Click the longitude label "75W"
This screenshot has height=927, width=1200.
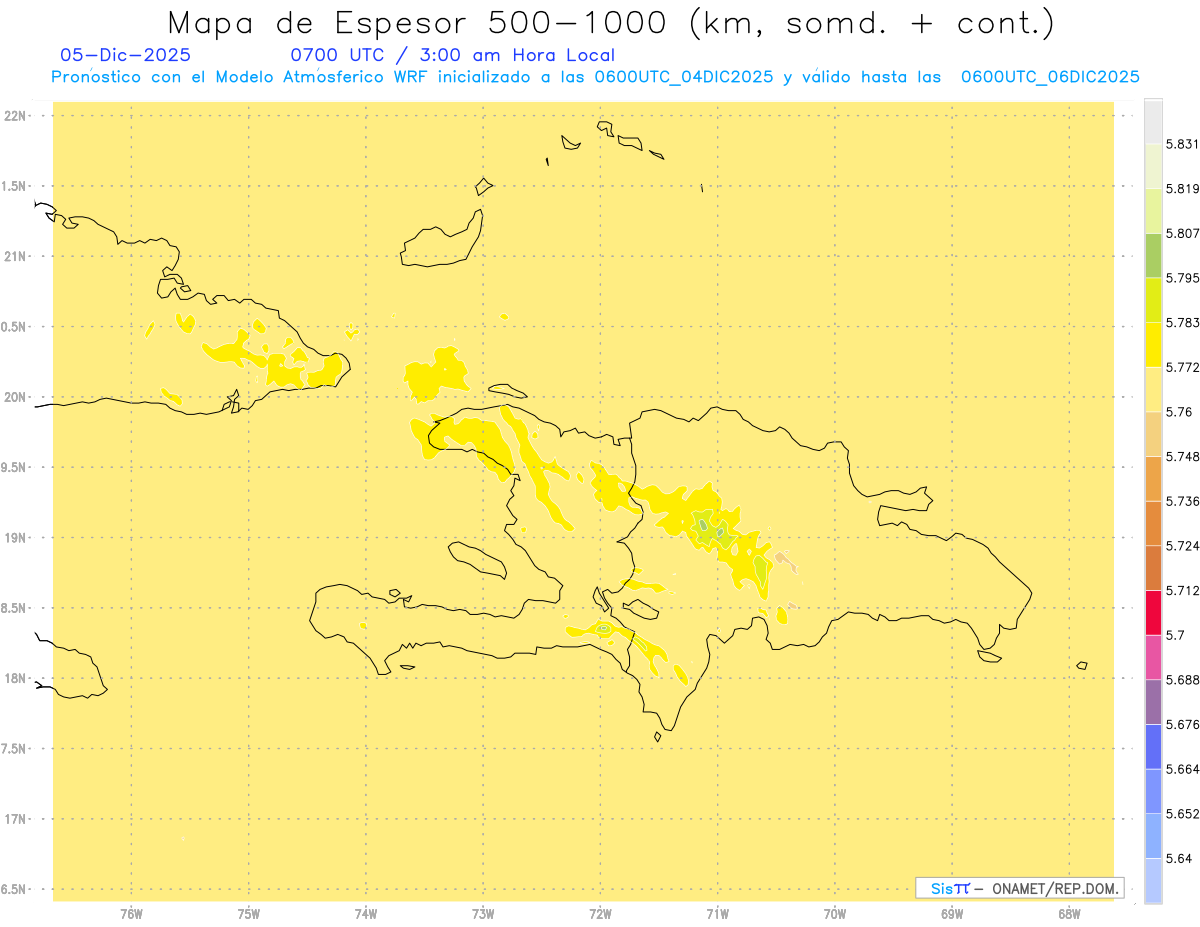click(x=249, y=914)
